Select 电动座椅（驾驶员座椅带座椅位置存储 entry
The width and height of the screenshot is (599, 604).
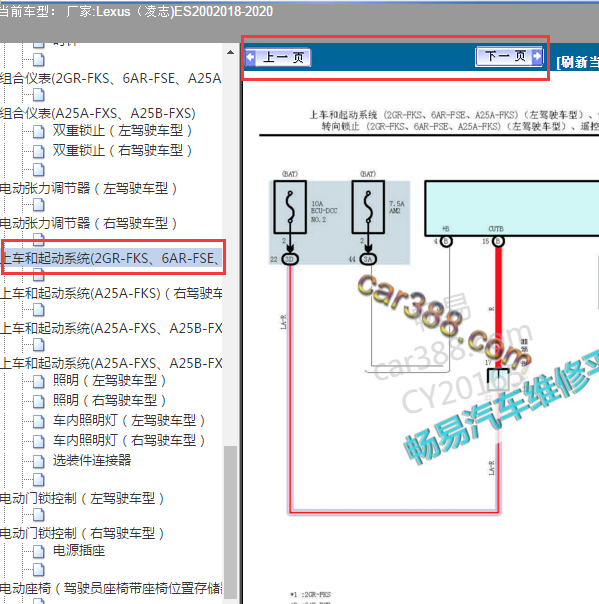click(x=111, y=588)
